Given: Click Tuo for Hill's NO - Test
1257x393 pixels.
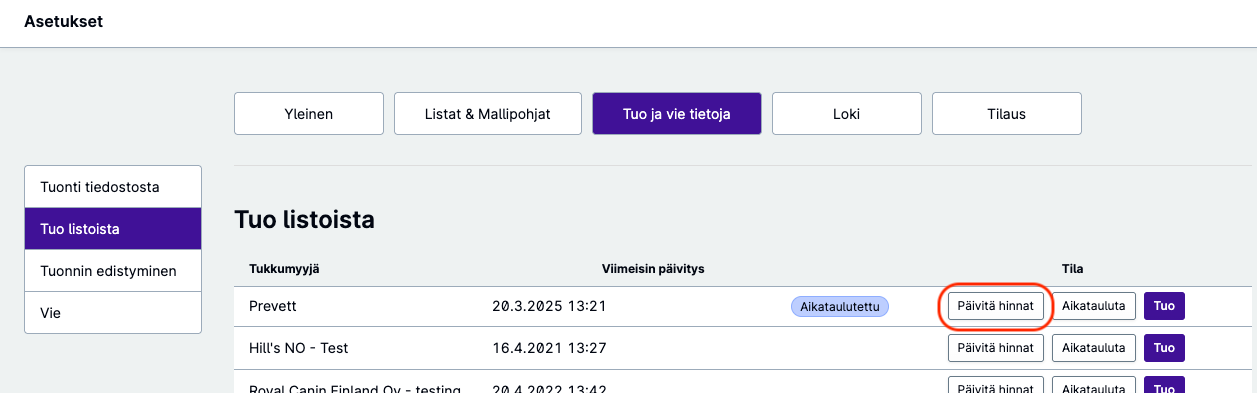Looking at the screenshot, I should (x=1164, y=348).
